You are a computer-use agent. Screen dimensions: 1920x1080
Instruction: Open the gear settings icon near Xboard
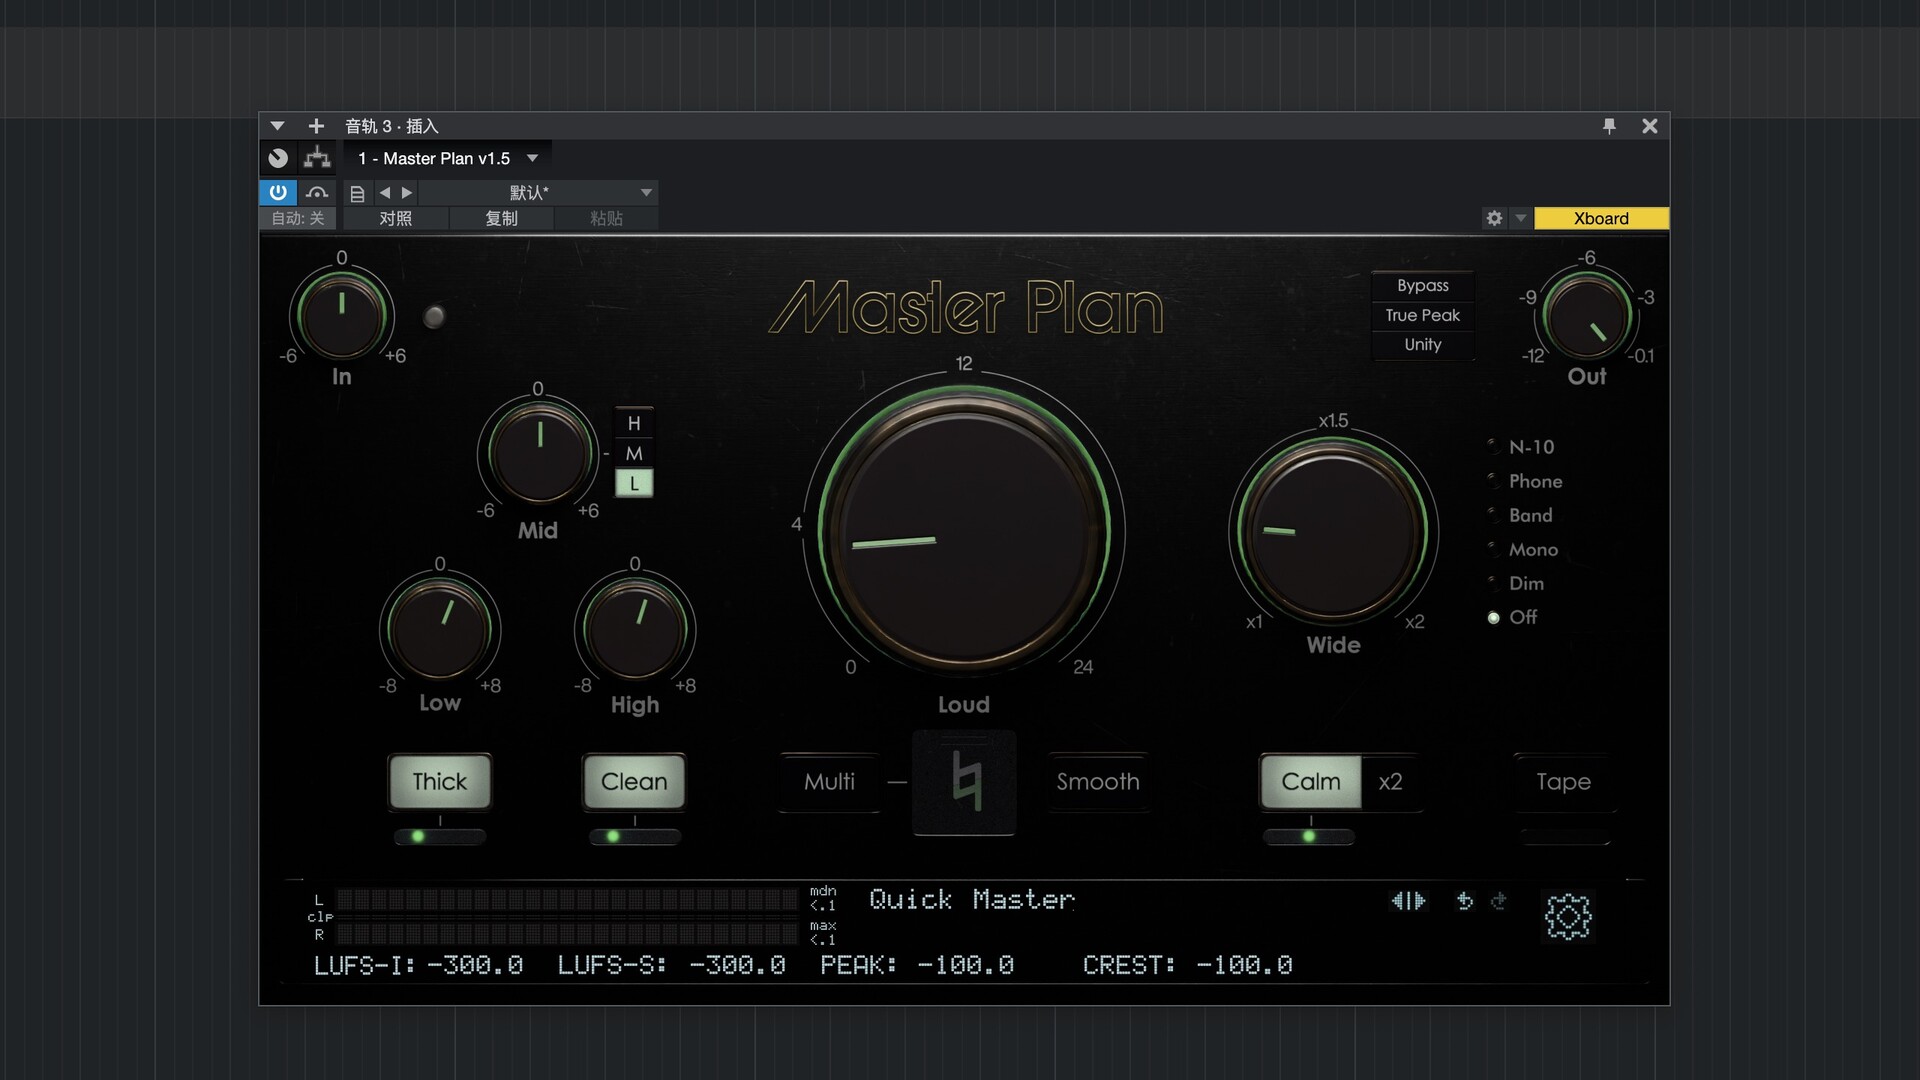(1494, 218)
